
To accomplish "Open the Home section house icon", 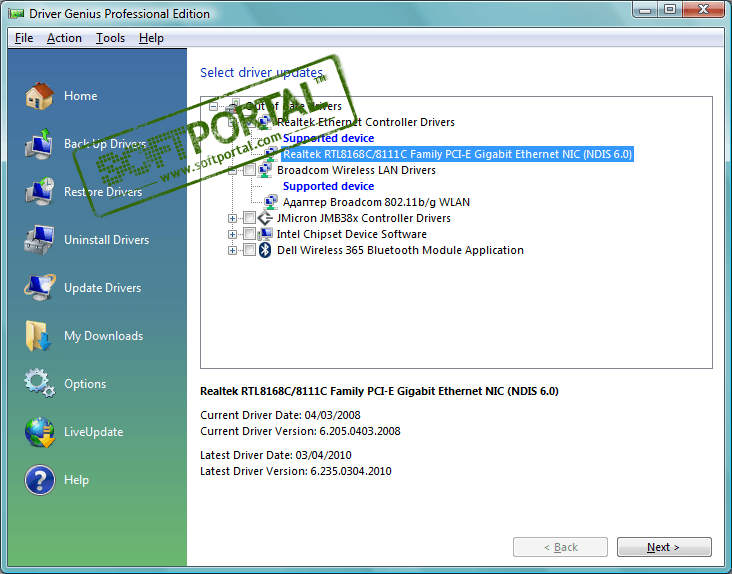I will 40,96.
